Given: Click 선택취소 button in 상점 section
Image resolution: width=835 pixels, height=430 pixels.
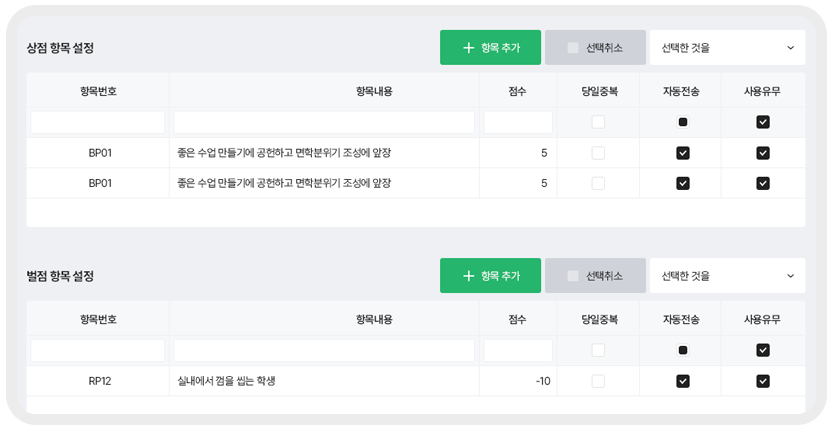Looking at the screenshot, I should tap(595, 47).
